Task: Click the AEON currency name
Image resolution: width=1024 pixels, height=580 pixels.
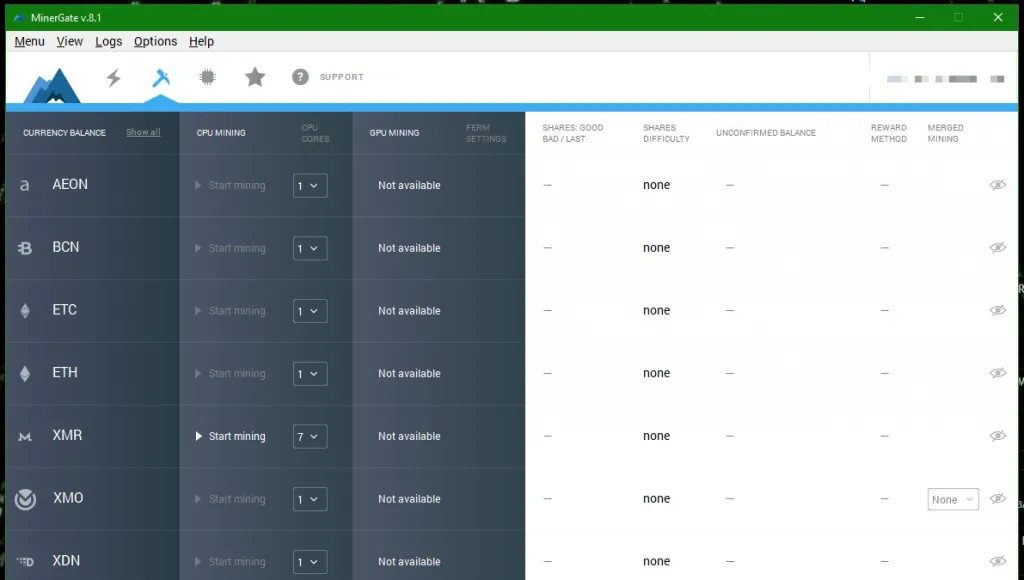Action: pyautogui.click(x=70, y=184)
